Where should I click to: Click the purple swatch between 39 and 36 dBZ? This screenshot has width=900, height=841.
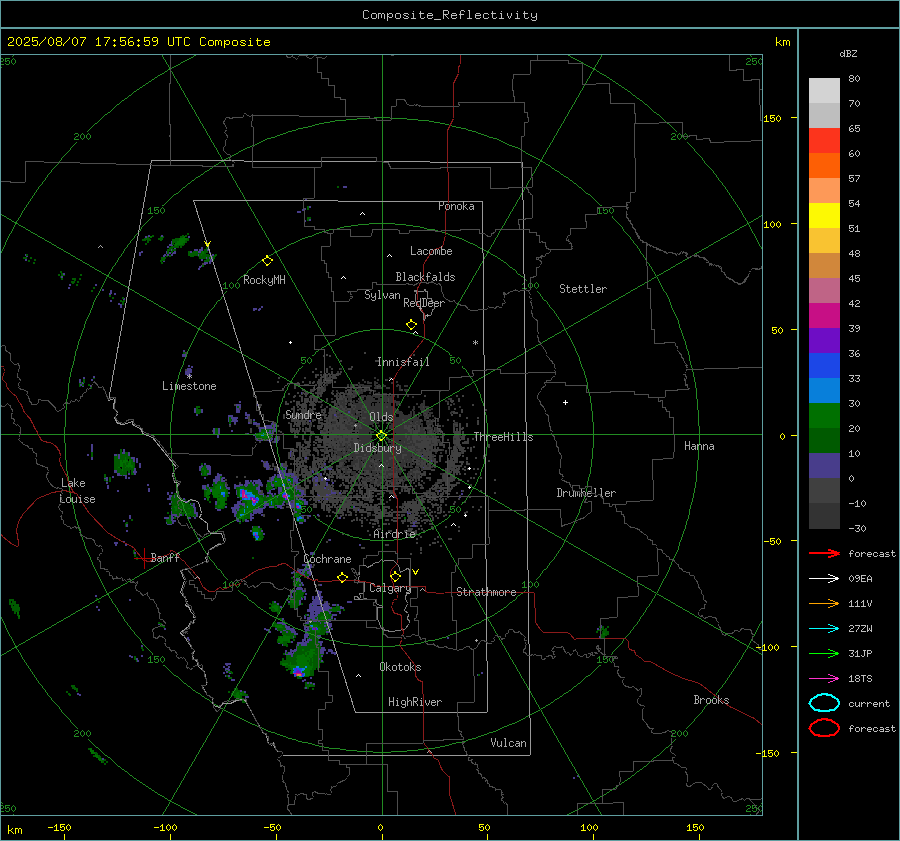(824, 341)
